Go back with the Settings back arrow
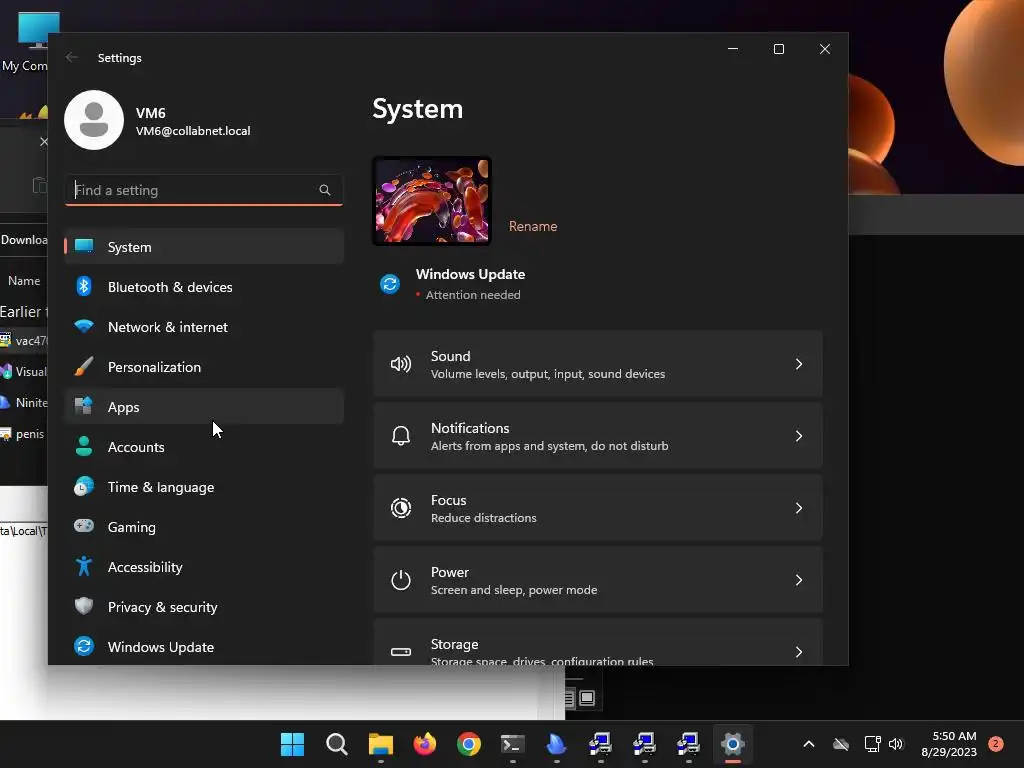This screenshot has width=1024, height=768. [72, 57]
